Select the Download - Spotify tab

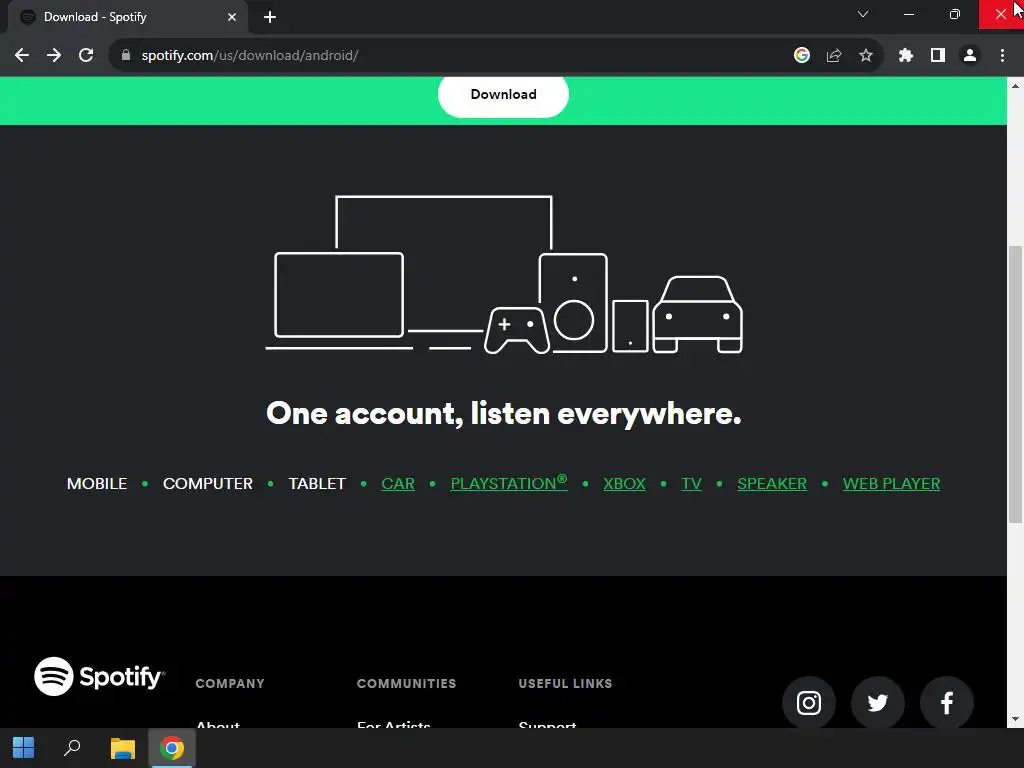tap(127, 17)
